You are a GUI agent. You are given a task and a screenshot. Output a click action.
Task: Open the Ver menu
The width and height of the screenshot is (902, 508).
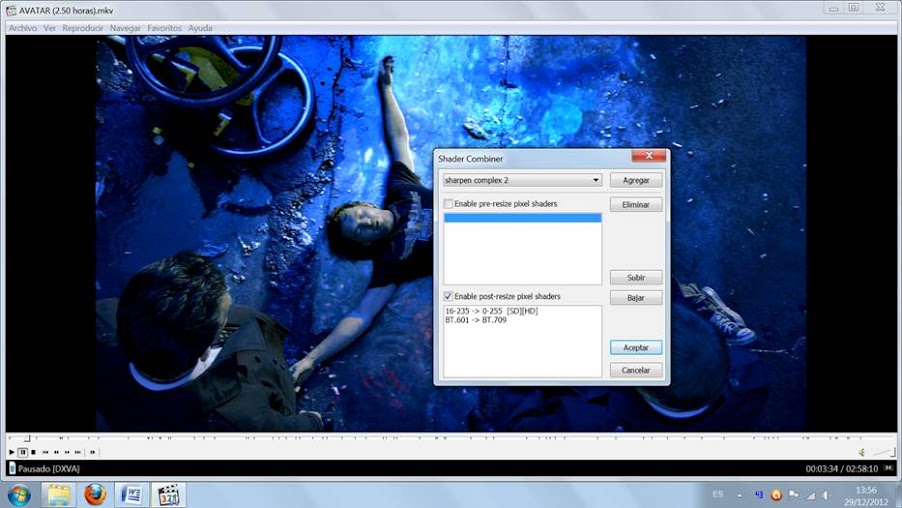49,28
